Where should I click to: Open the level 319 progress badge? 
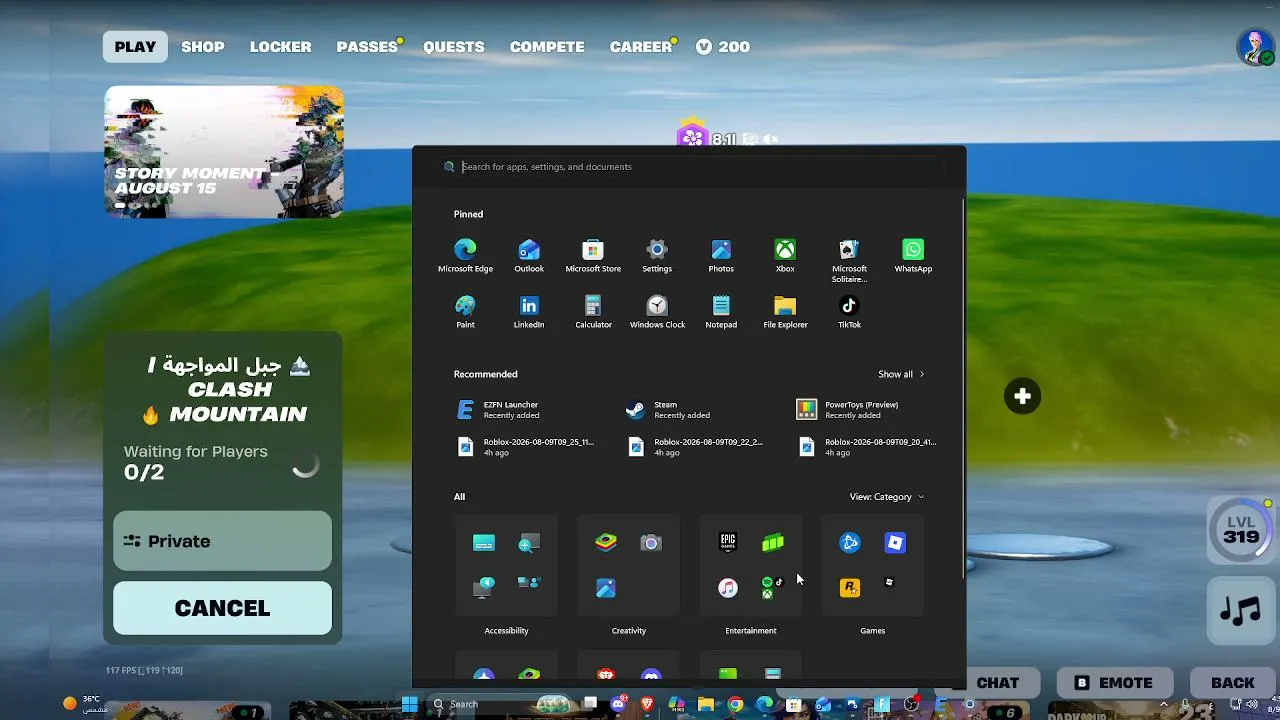tap(1241, 531)
